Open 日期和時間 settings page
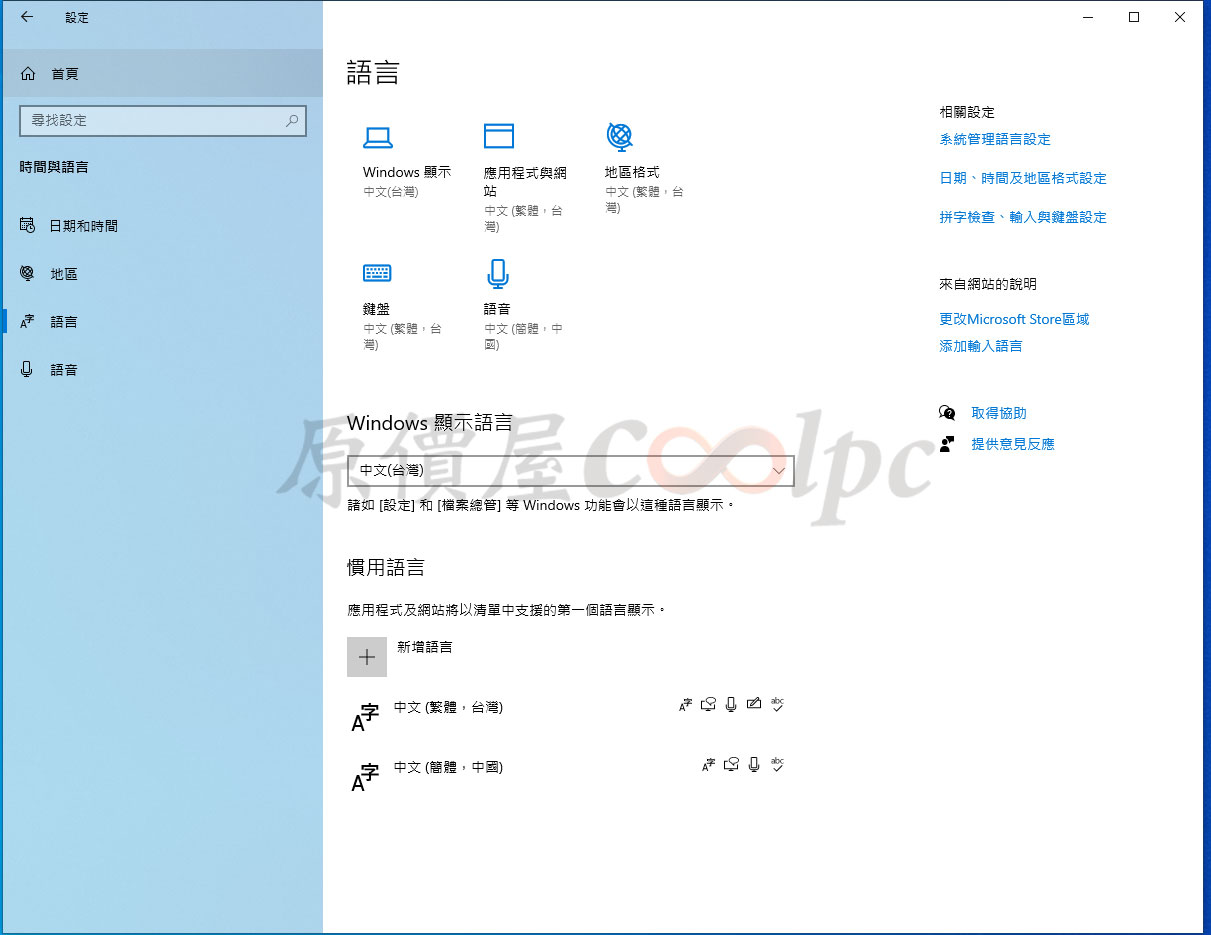Viewport: 1211px width, 935px height. tap(84, 226)
